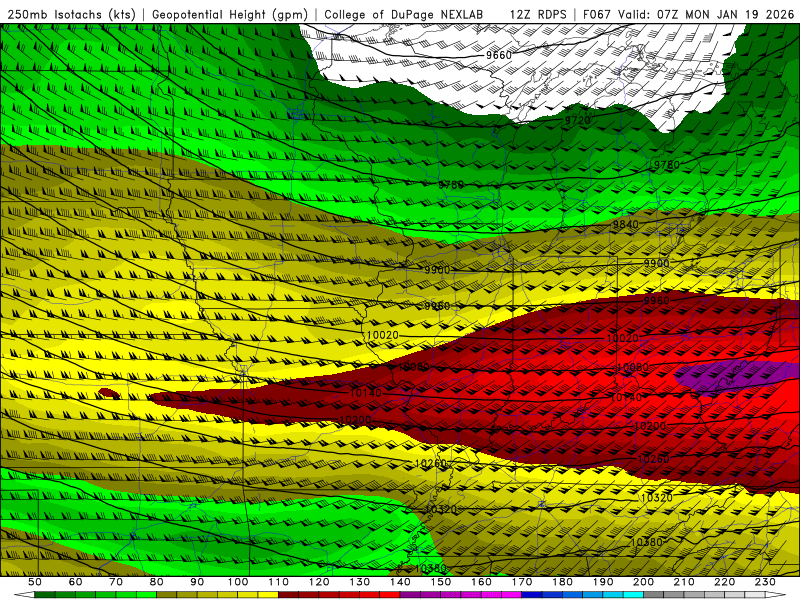
Task: Click the 160 value on the colorbar
Action: point(482,582)
